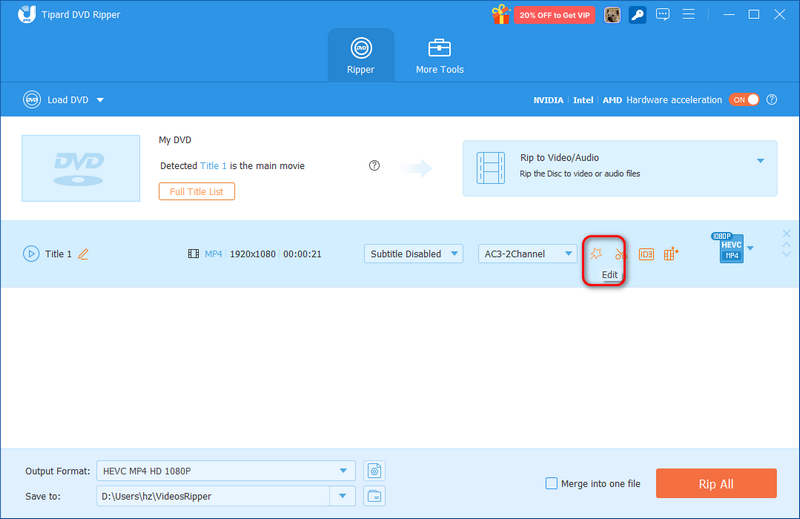This screenshot has width=800, height=519.
Task: Expand the format badge dropdown arrow
Action: (x=750, y=248)
